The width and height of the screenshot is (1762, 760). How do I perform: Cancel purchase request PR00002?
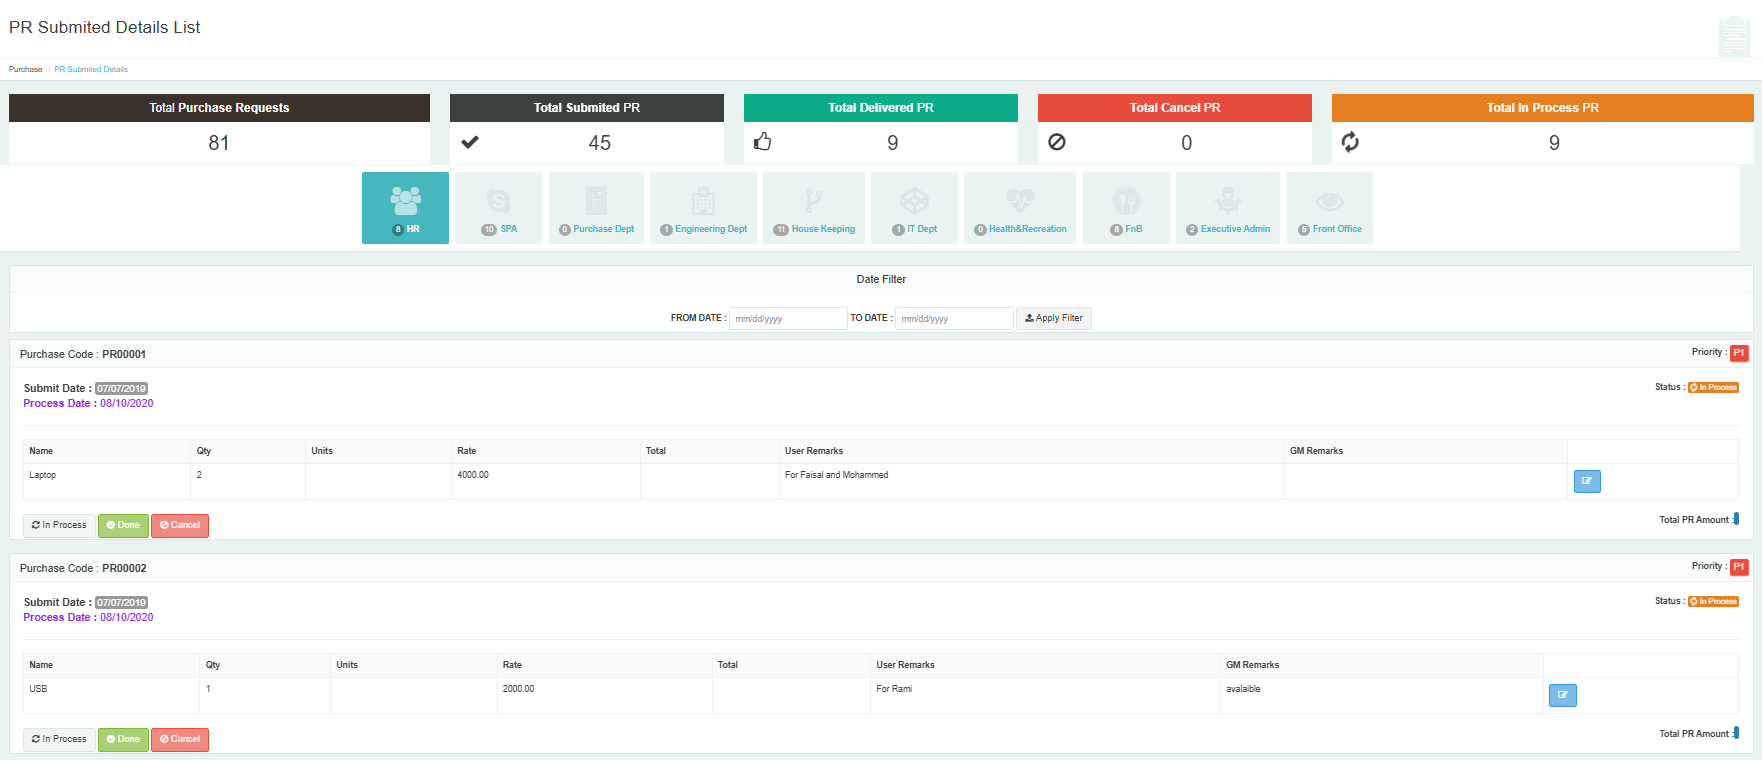180,740
